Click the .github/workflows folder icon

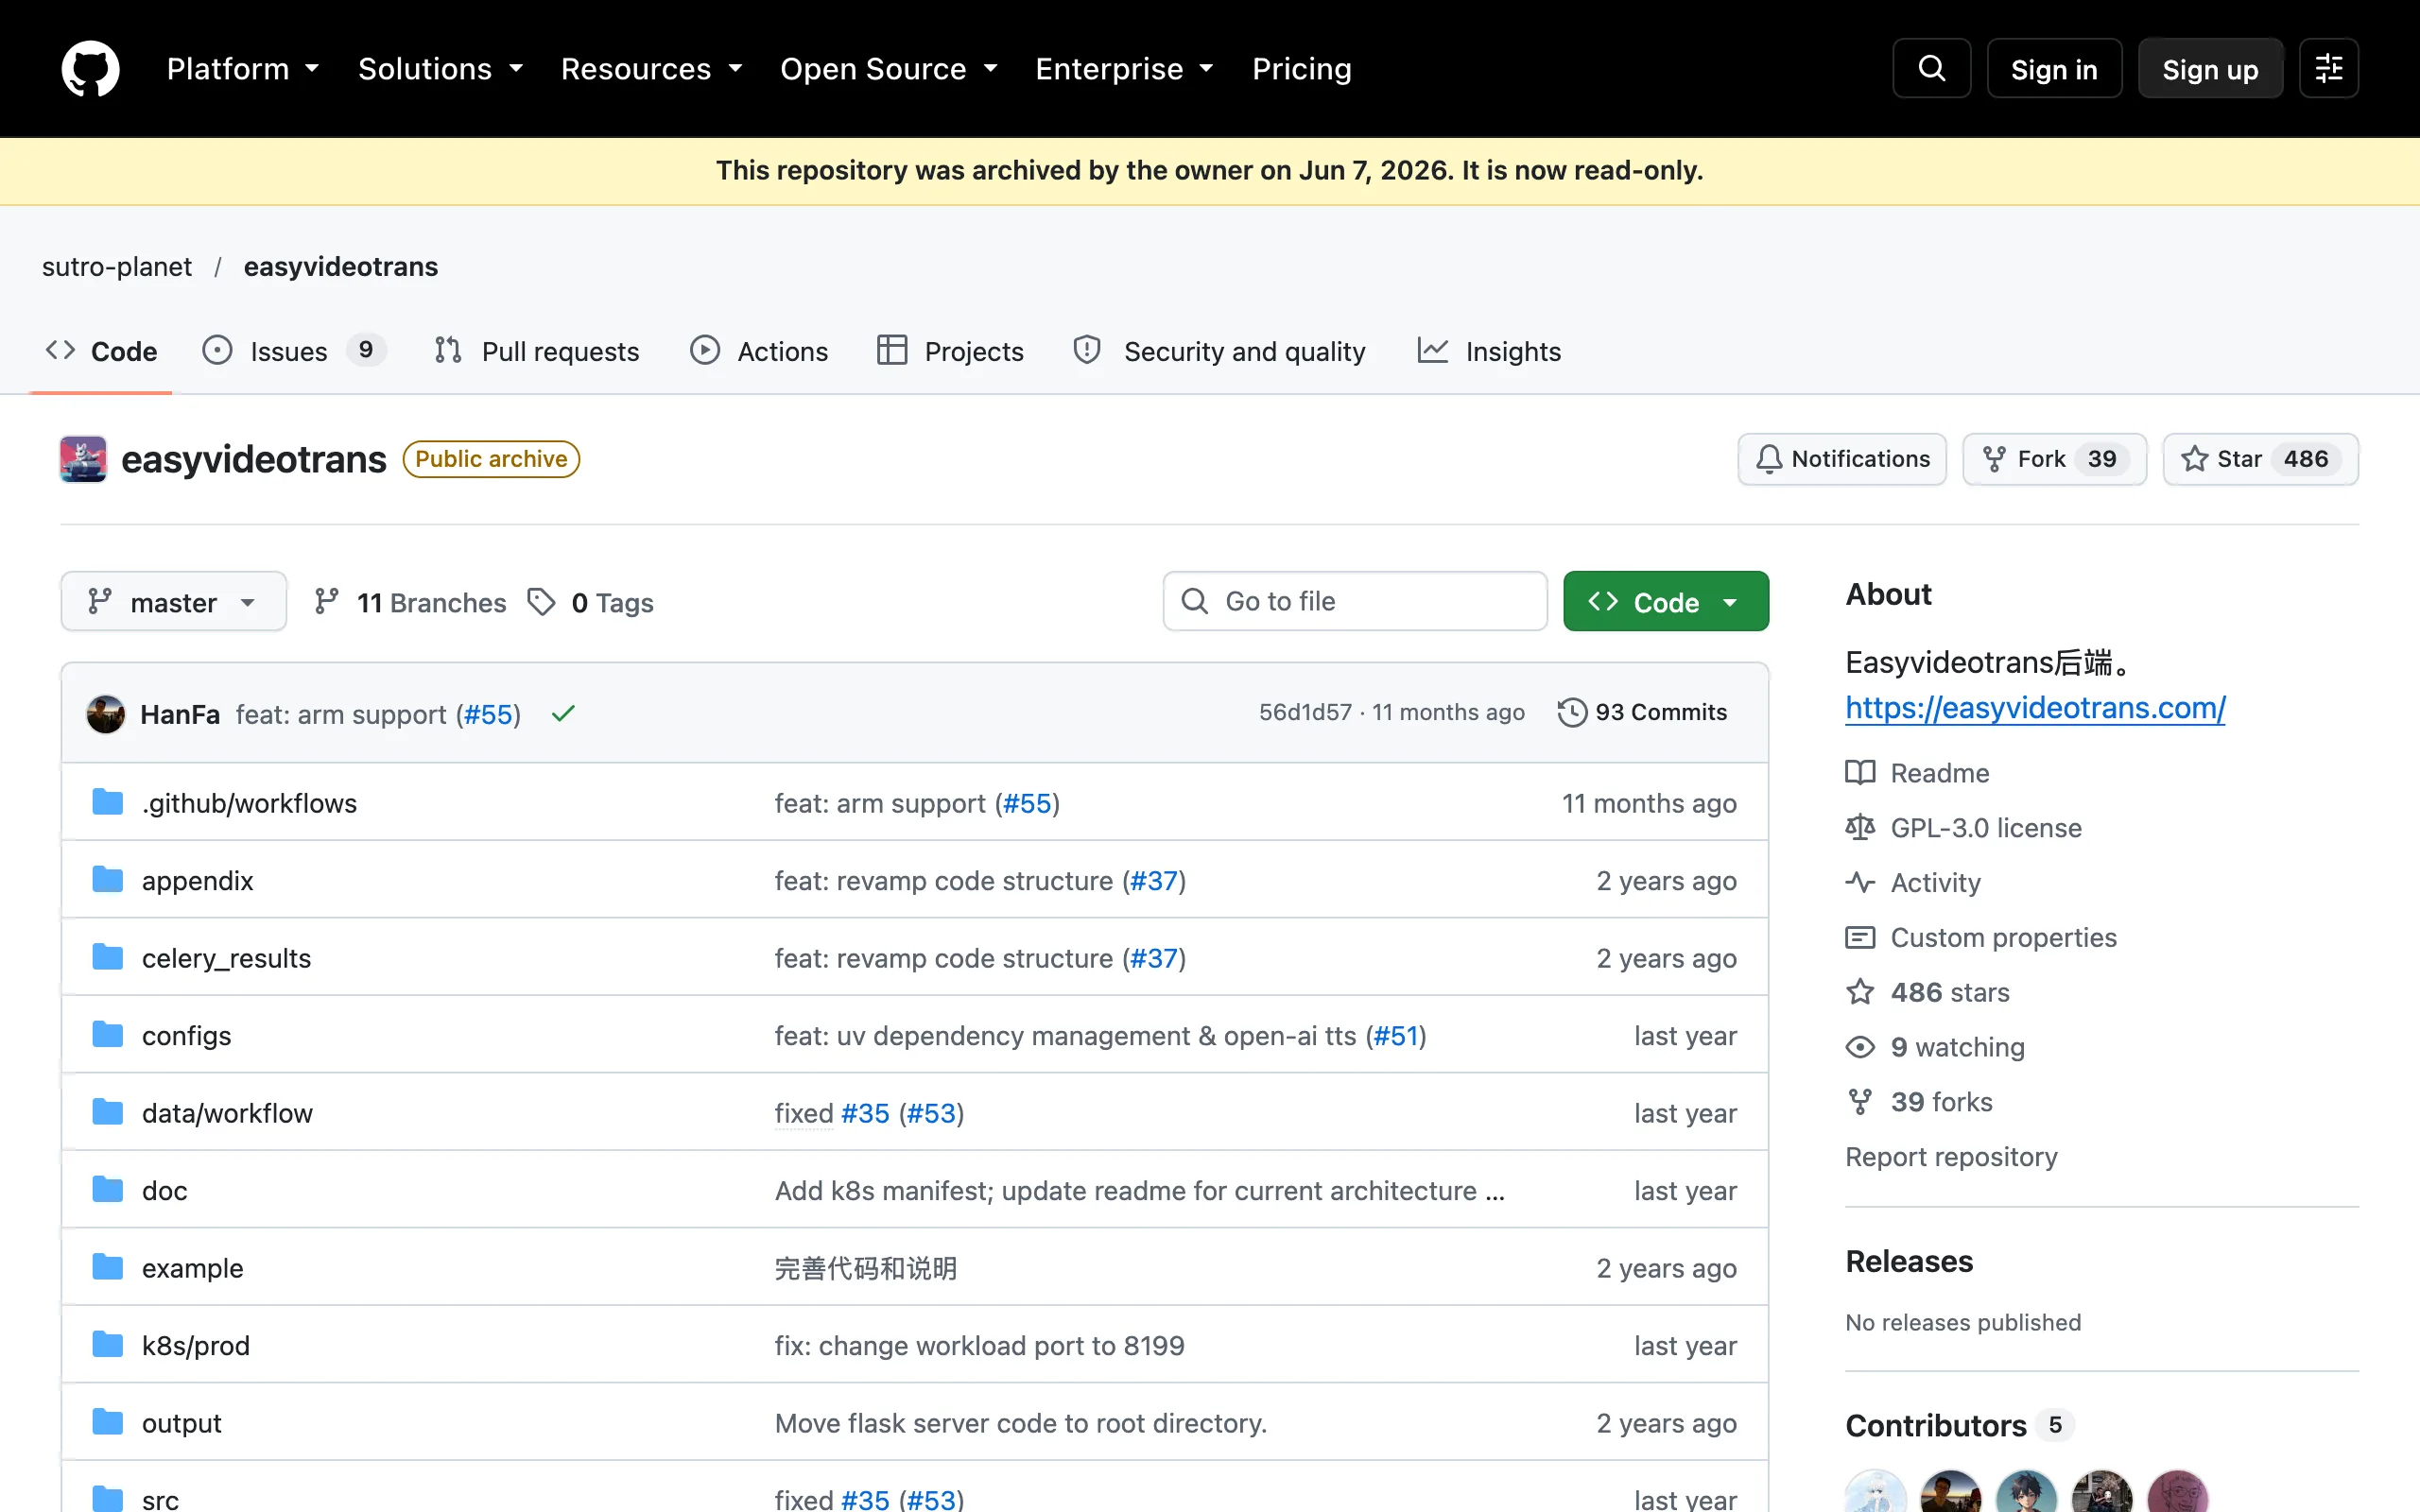[107, 802]
